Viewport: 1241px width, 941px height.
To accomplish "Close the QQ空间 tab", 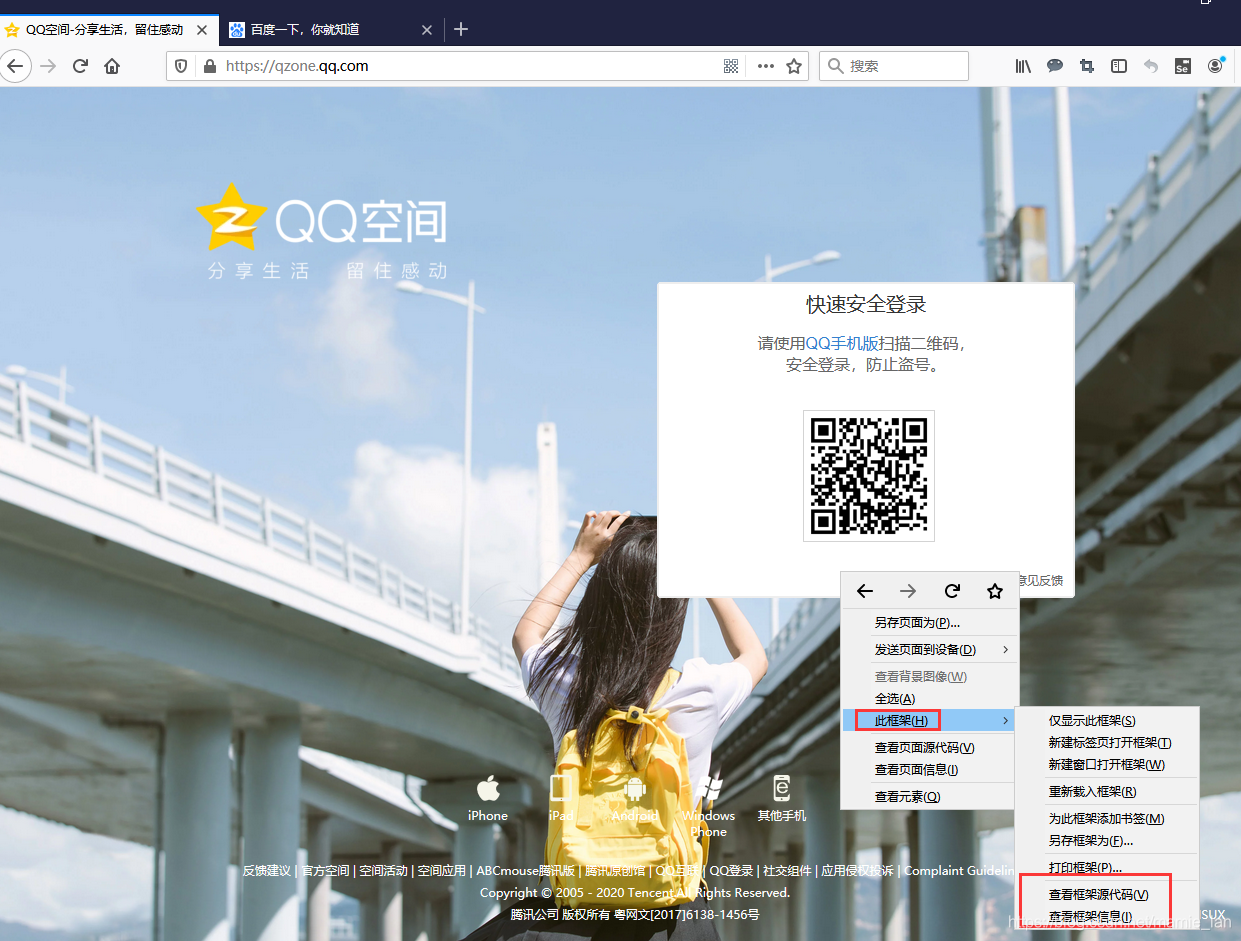I will 201,30.
